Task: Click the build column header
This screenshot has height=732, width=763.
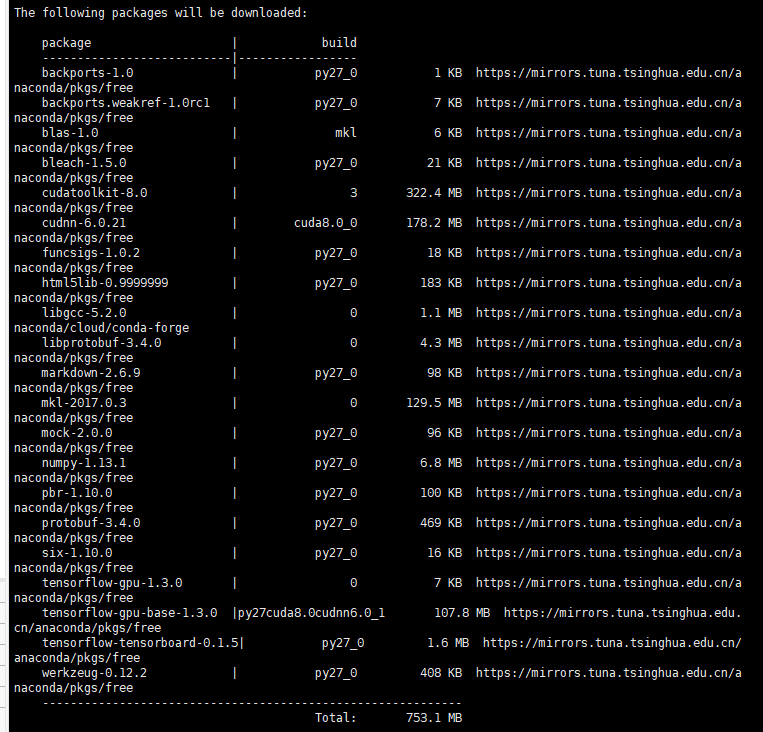Action: click(339, 43)
